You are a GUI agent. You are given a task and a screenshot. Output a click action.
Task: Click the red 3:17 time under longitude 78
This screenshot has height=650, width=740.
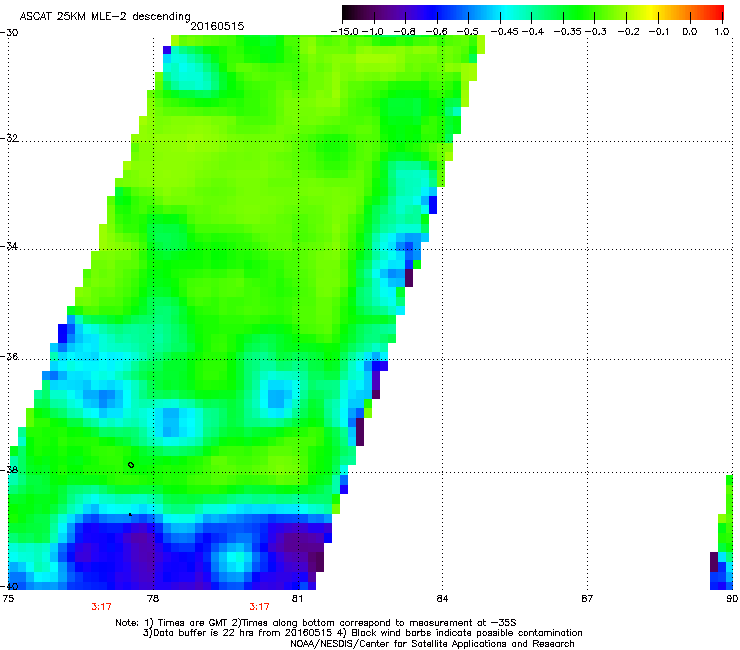point(101,607)
